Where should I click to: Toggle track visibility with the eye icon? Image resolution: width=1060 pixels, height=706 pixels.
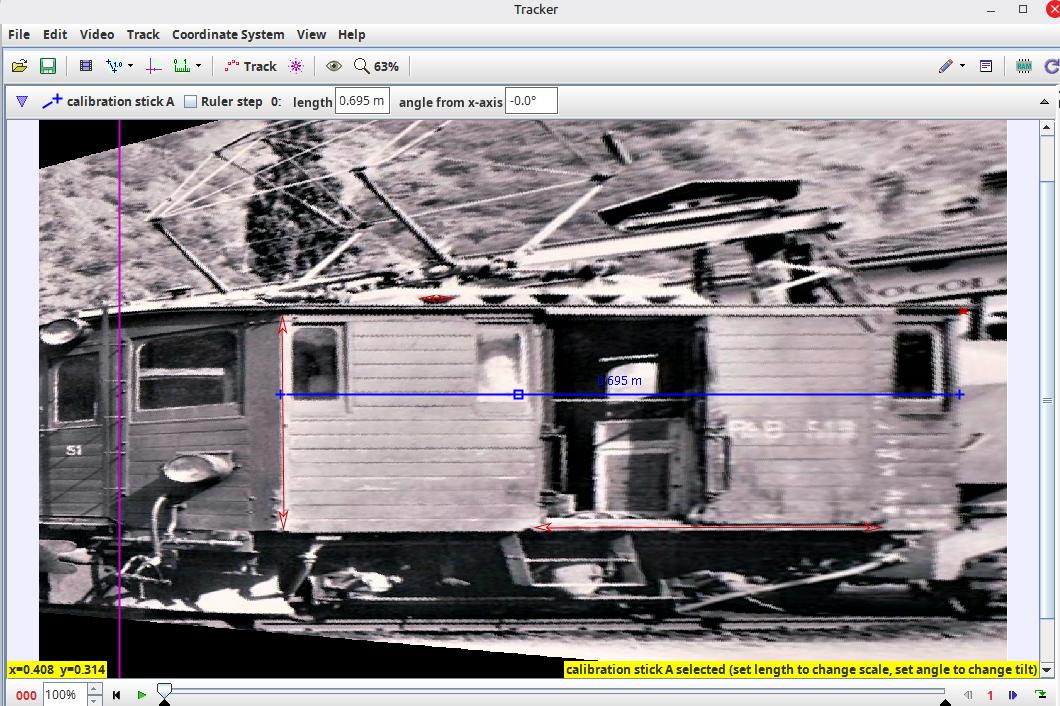334,66
